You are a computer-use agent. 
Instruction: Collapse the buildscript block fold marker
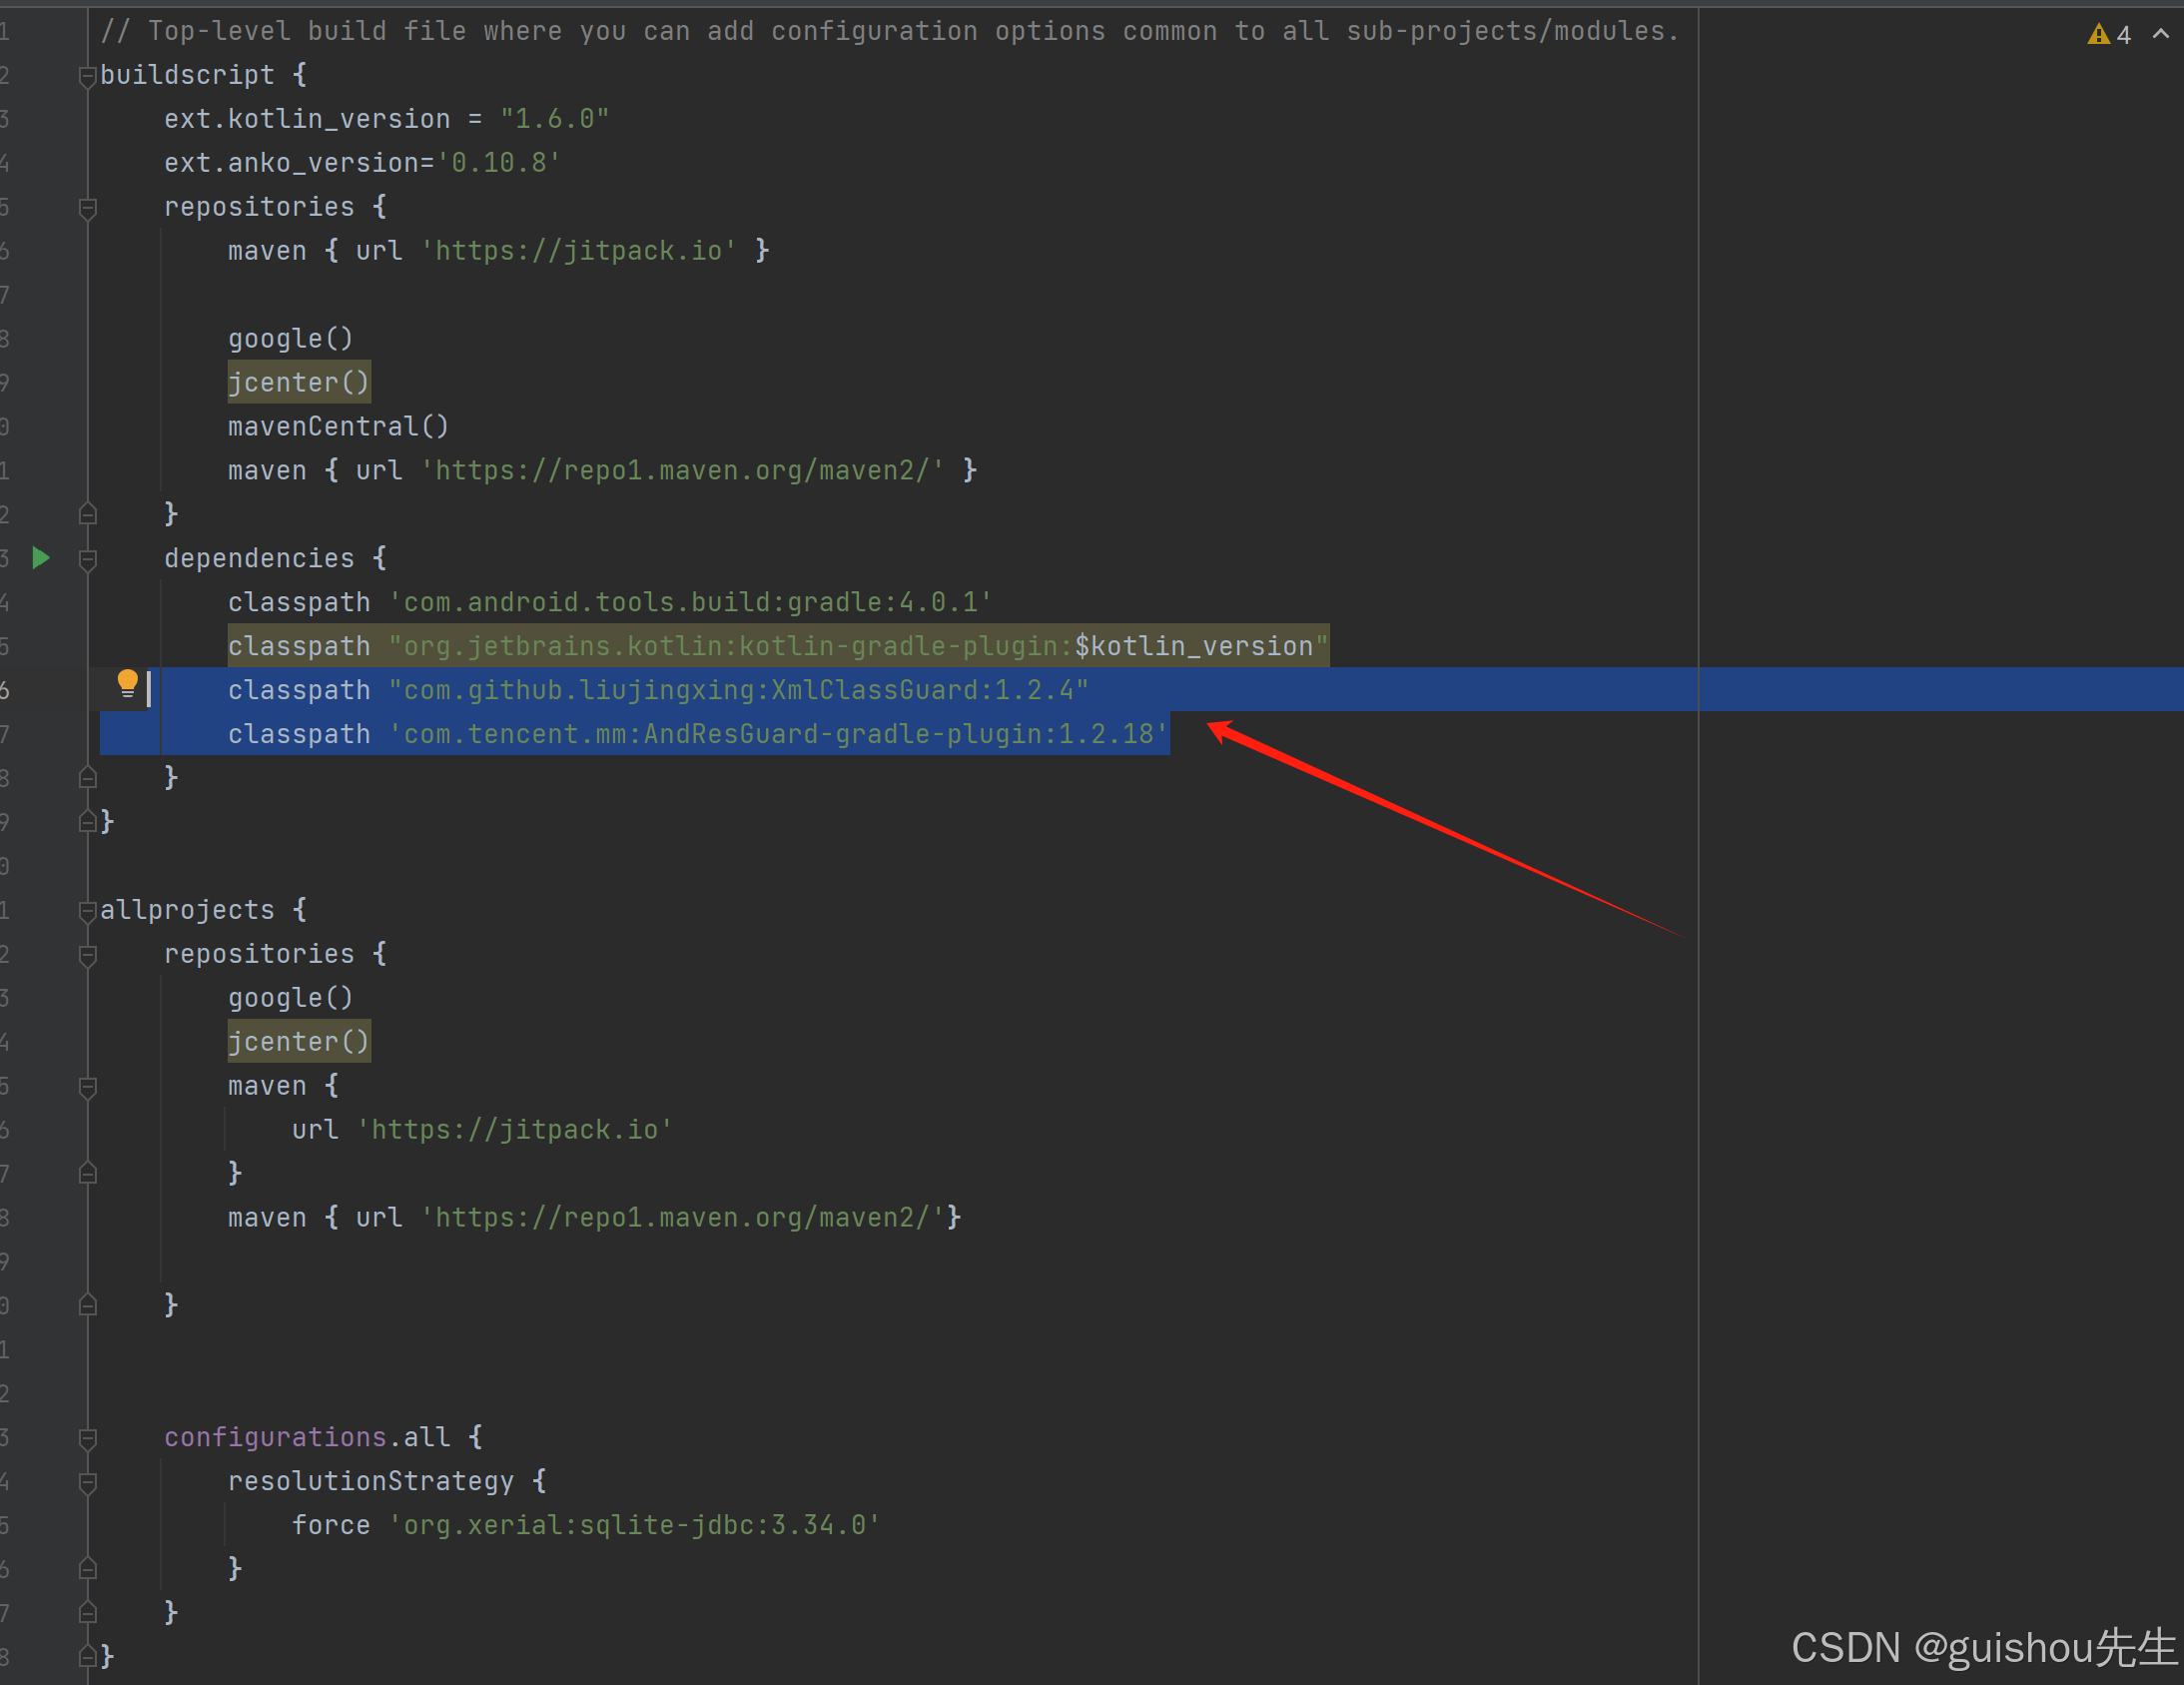coord(87,76)
